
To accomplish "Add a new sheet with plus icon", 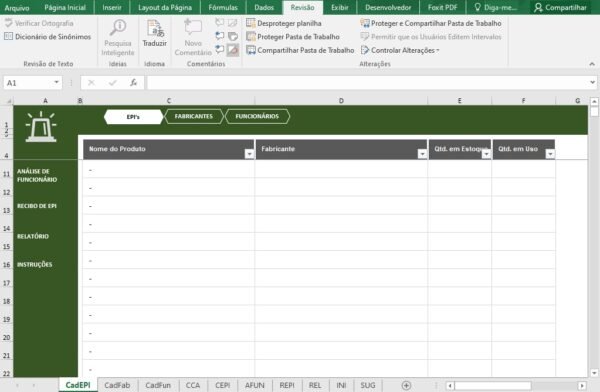I will pyautogui.click(x=406, y=385).
